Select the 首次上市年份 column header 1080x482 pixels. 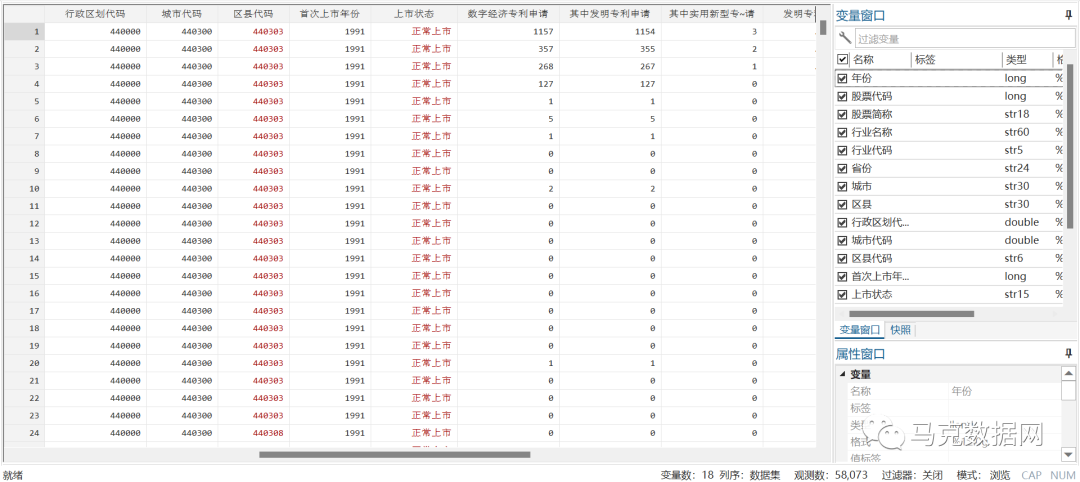point(330,14)
